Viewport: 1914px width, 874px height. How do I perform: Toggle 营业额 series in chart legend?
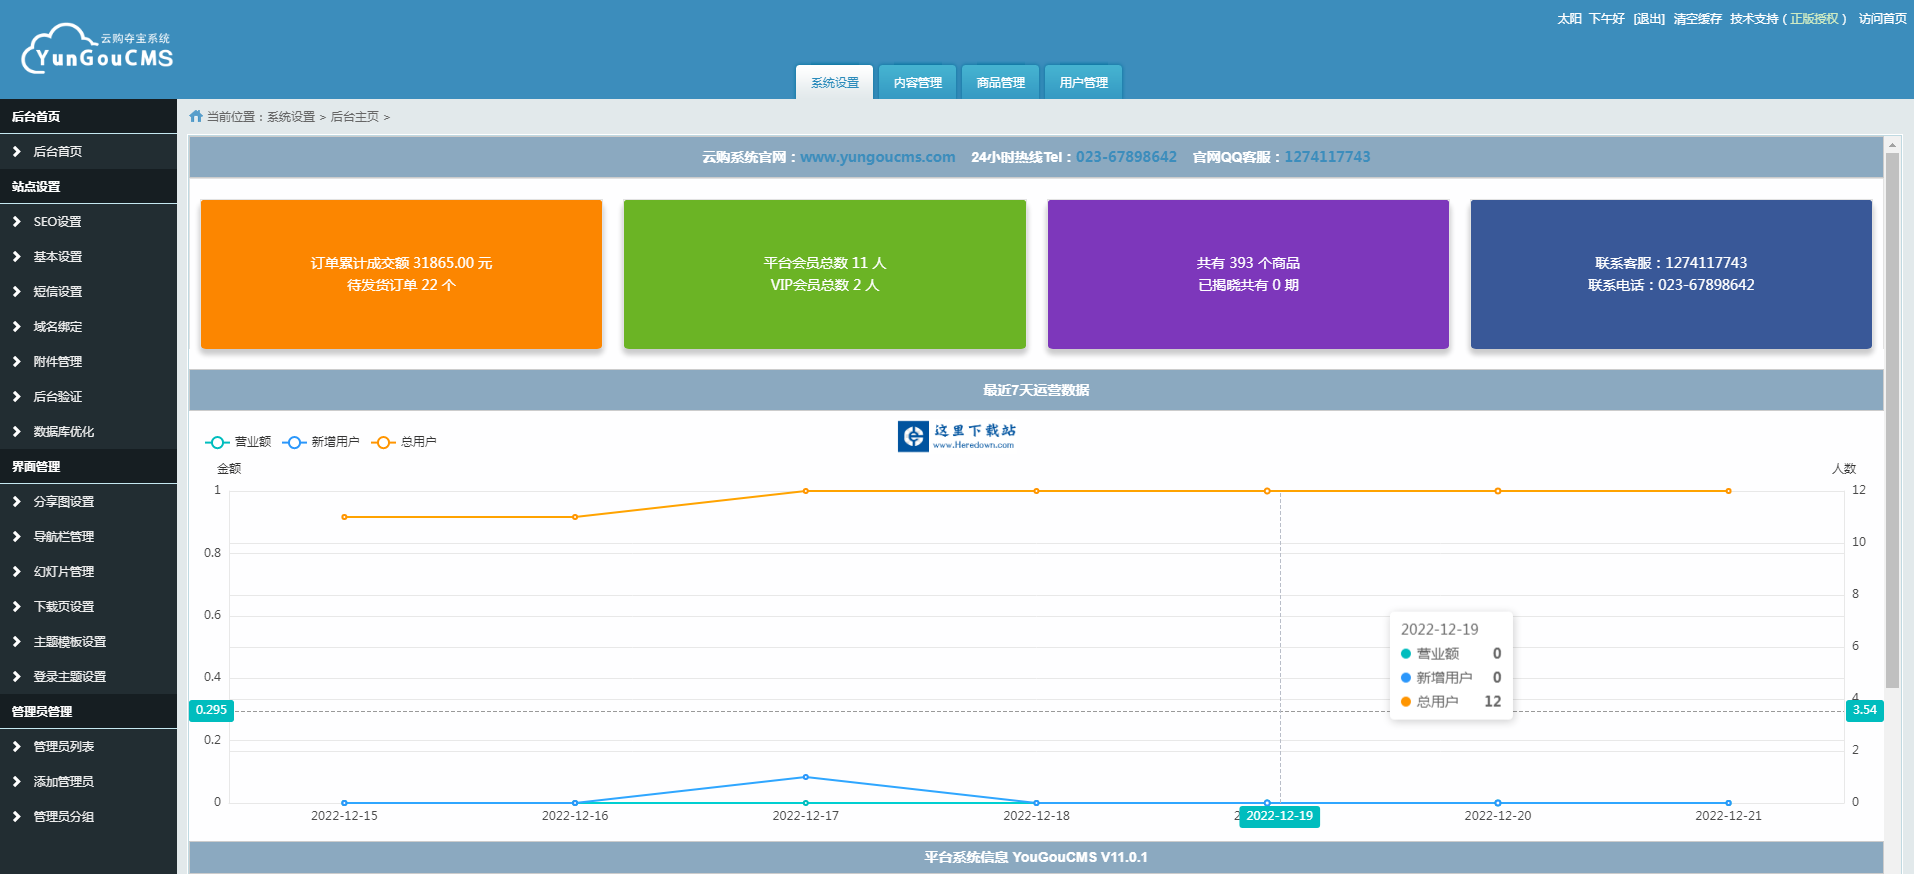coord(238,442)
